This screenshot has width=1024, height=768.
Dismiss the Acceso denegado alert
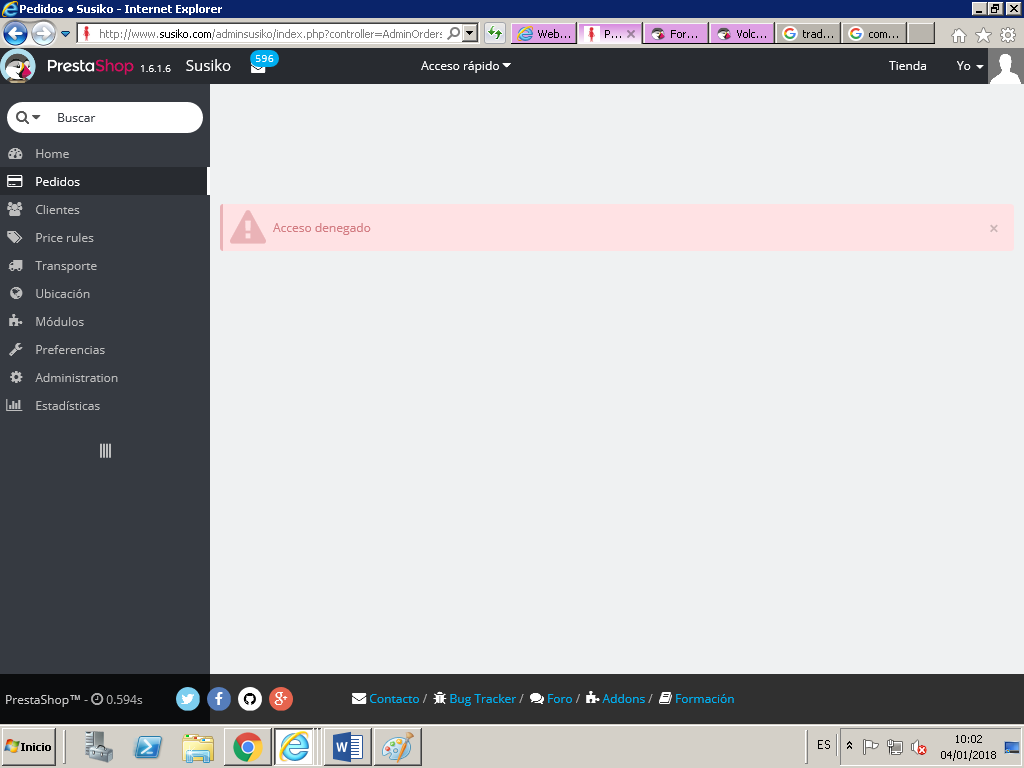click(993, 228)
